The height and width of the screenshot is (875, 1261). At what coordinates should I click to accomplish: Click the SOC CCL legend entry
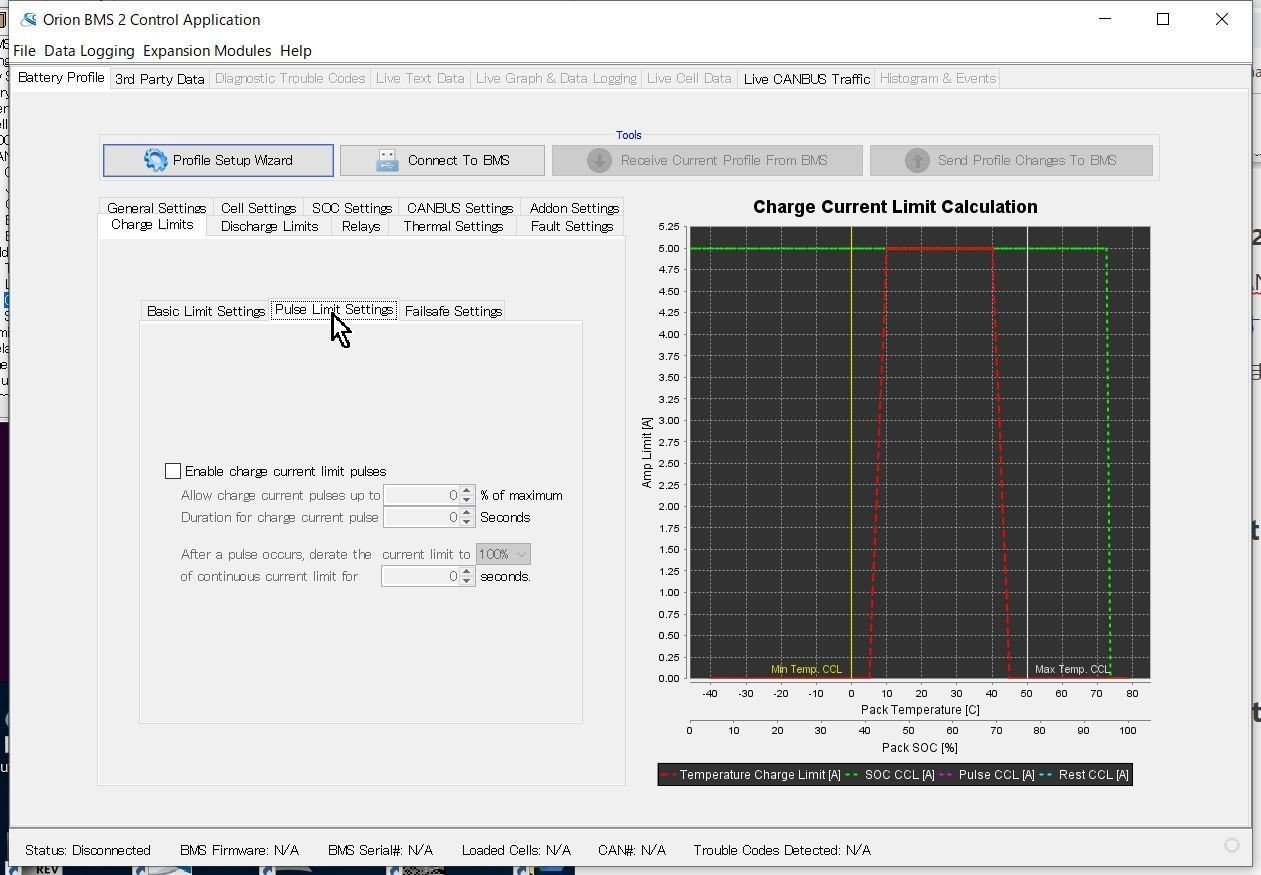[x=890, y=775]
